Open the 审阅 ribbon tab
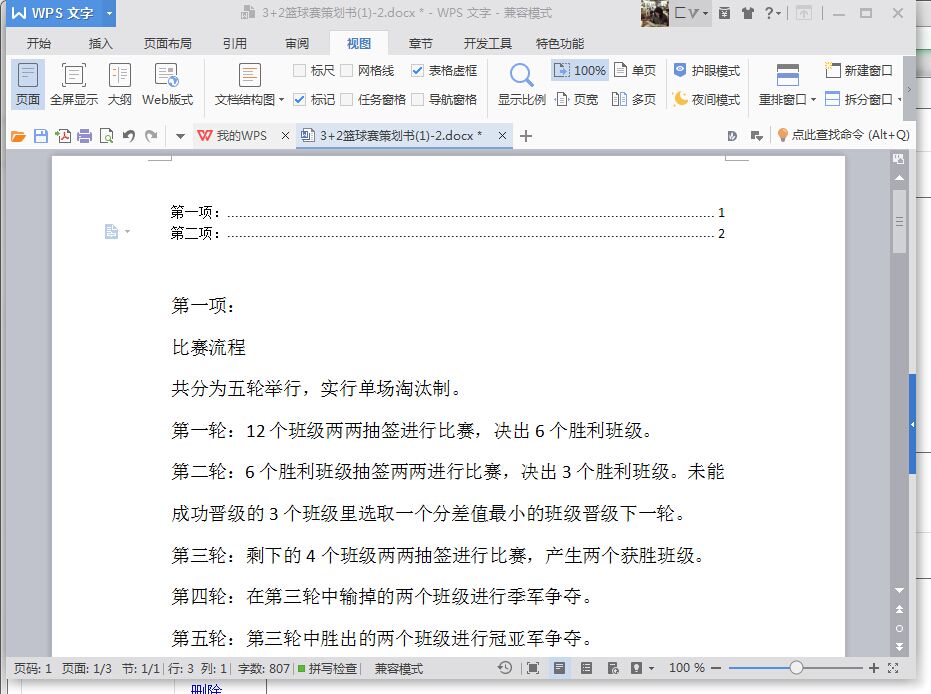 [297, 43]
